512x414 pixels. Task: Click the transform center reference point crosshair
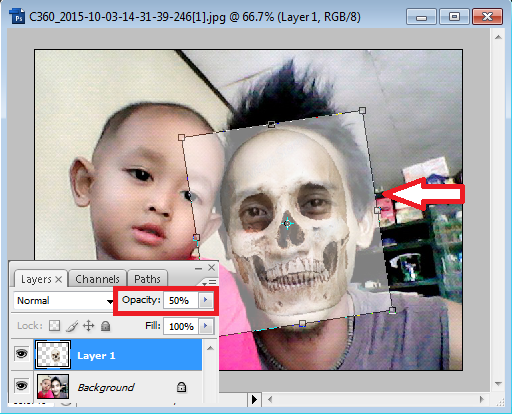(x=287, y=223)
